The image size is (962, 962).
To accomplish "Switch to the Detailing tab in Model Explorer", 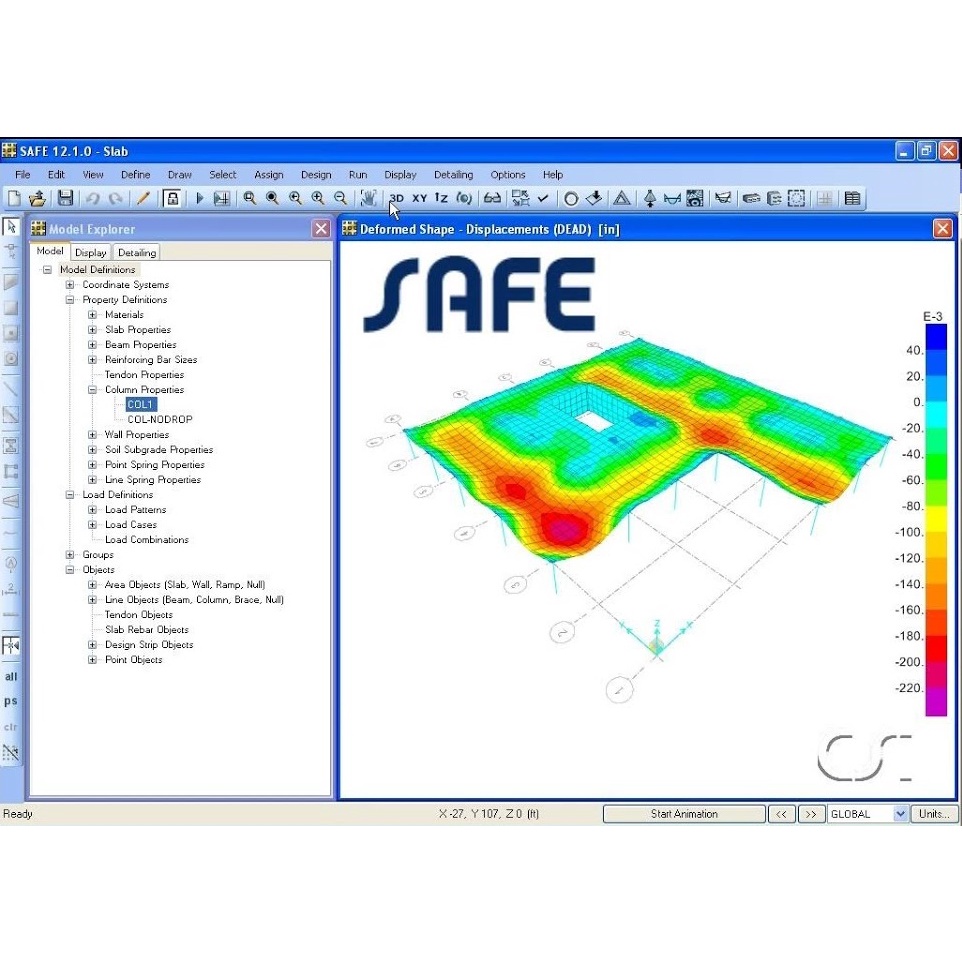I will pos(137,252).
